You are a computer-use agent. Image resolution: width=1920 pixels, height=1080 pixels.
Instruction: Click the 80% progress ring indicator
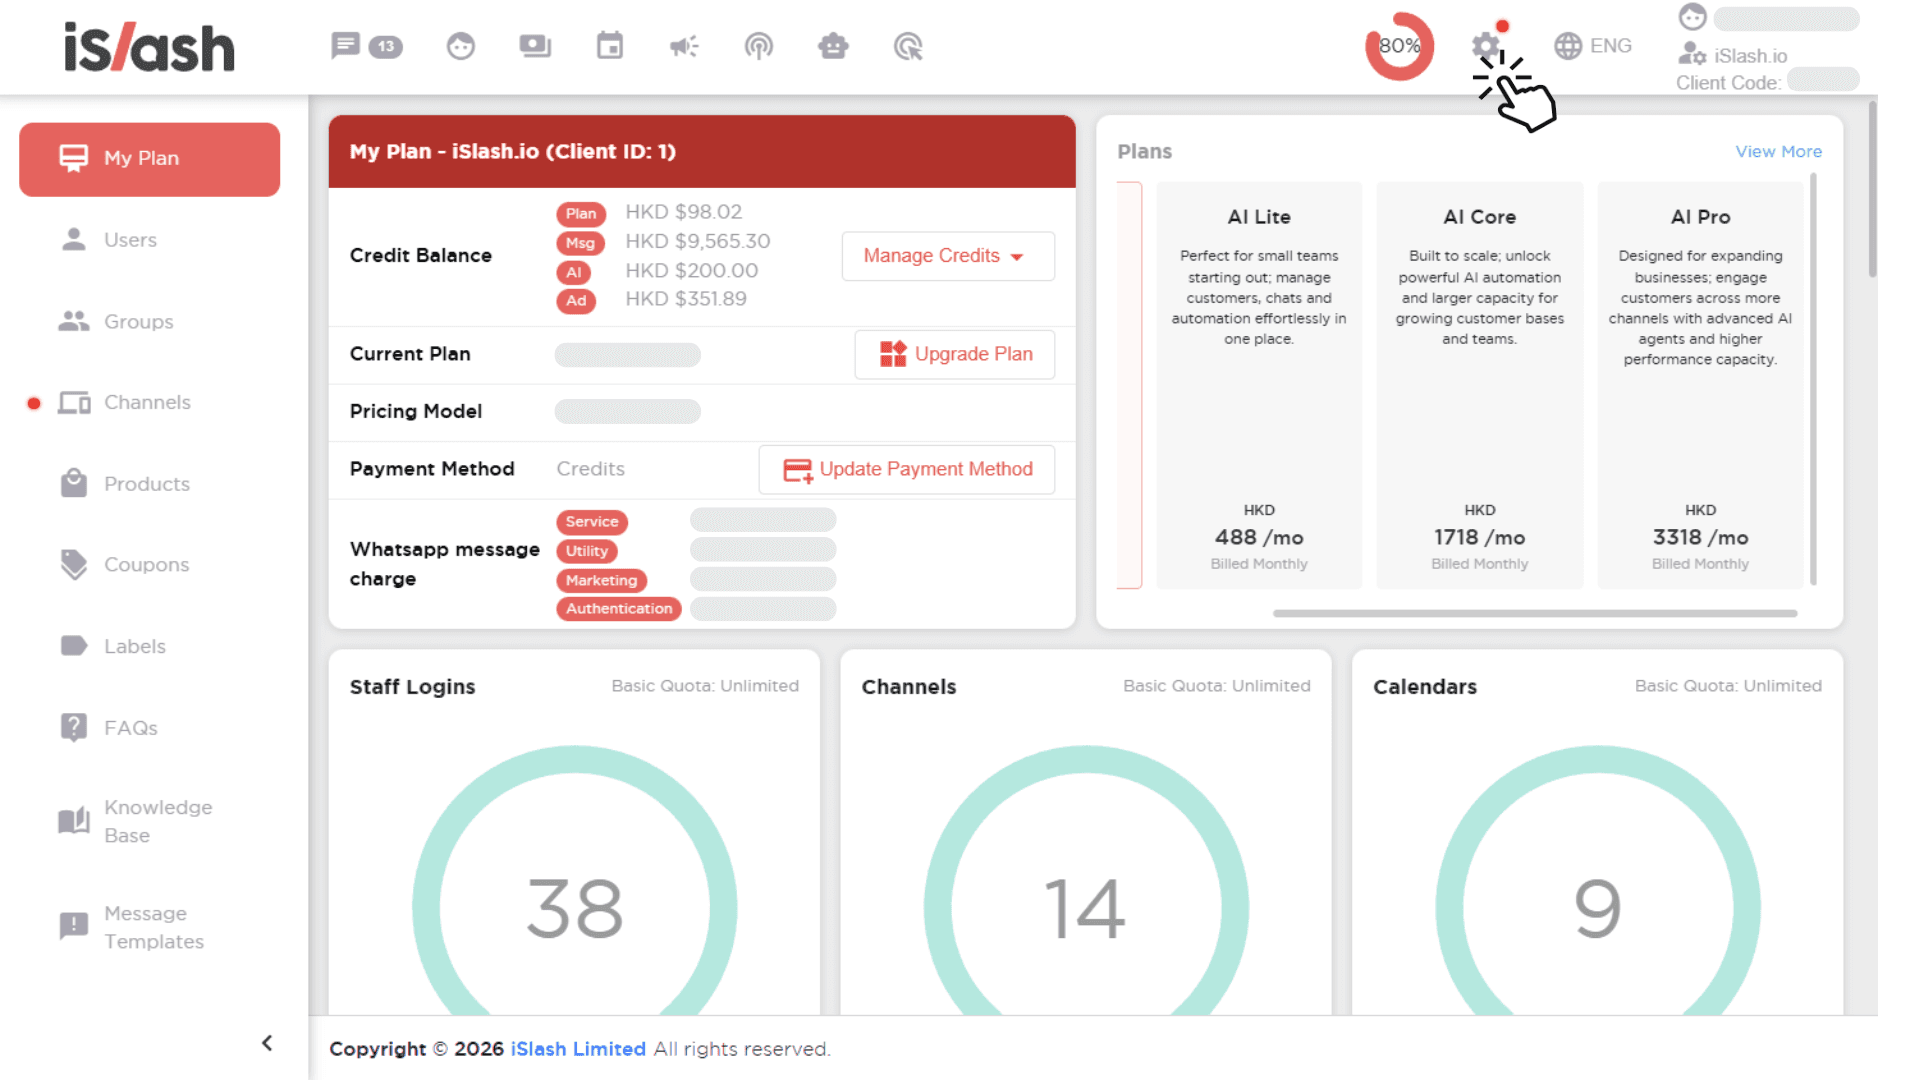[x=1399, y=46]
